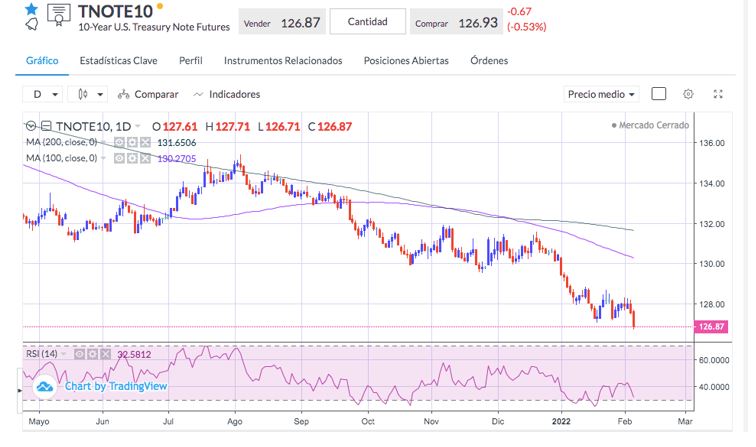Screen dimensions: 756x447
Task: Click the RSI value 32.5812
Action: pyautogui.click(x=134, y=354)
